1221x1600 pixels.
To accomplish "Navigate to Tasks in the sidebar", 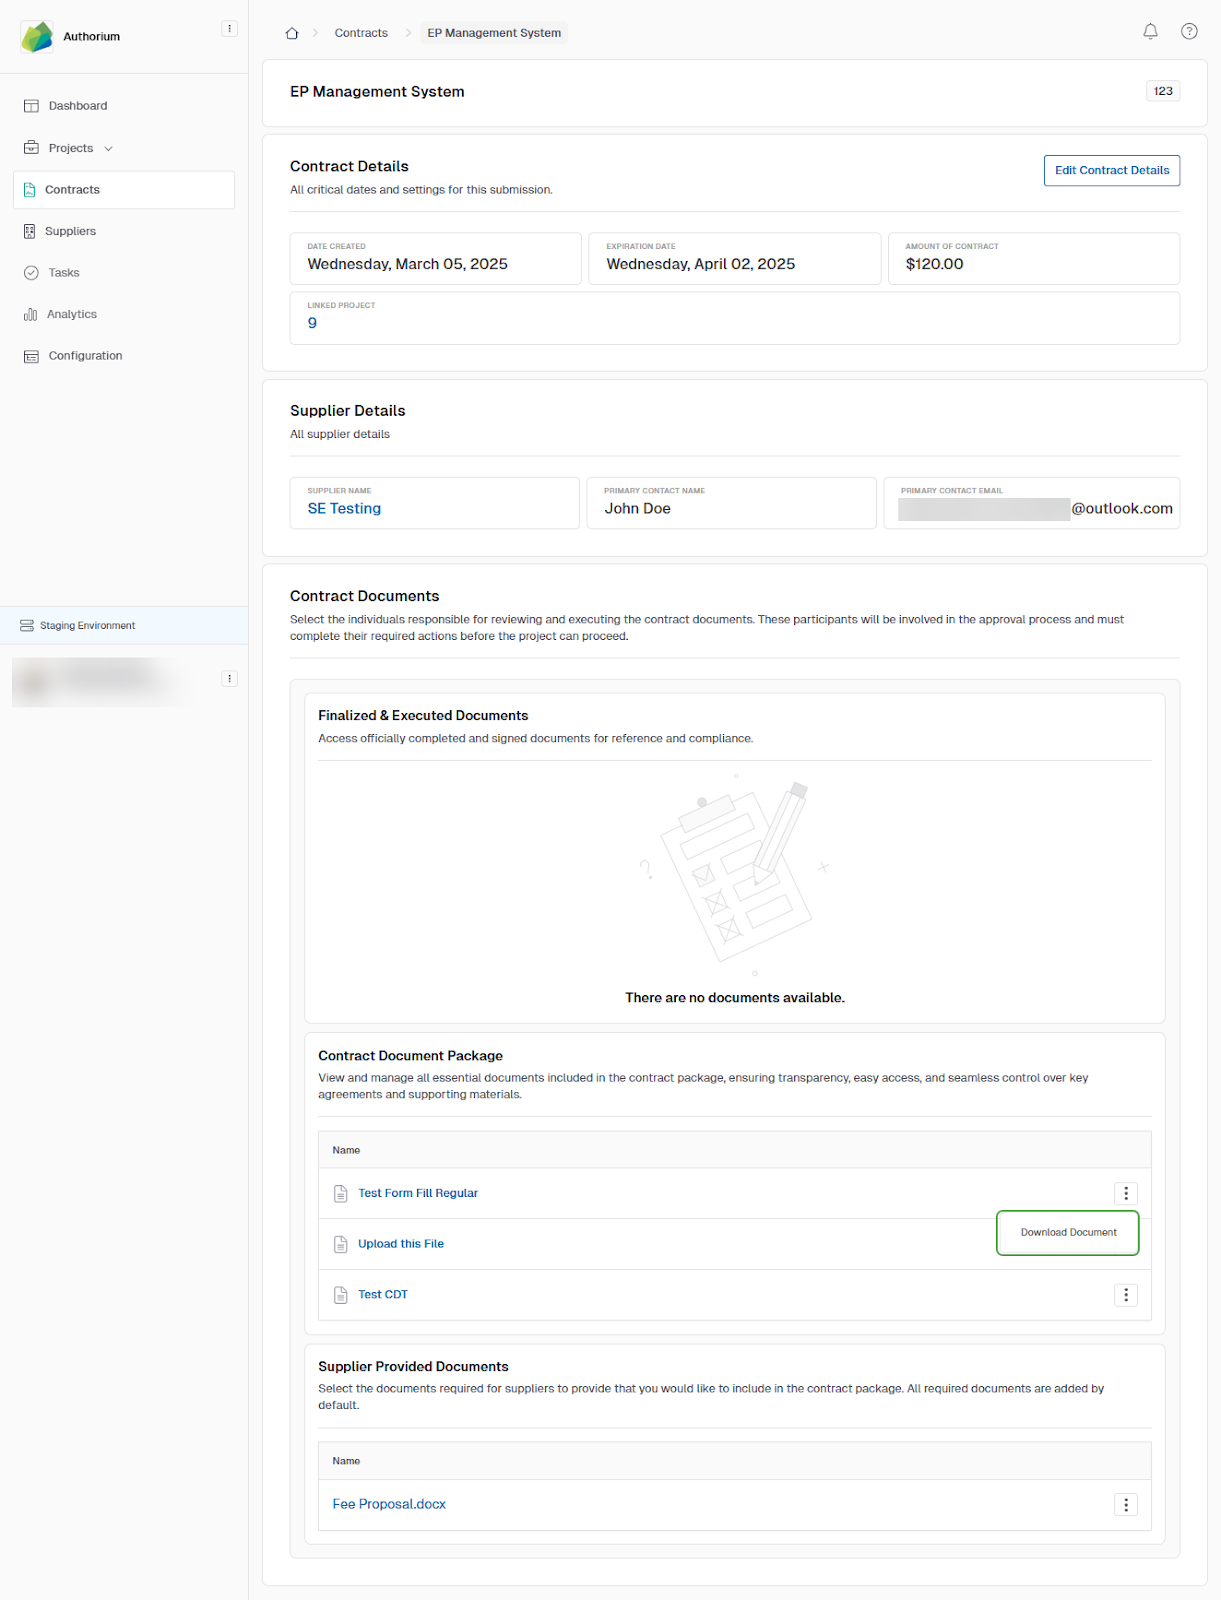I will tap(63, 273).
